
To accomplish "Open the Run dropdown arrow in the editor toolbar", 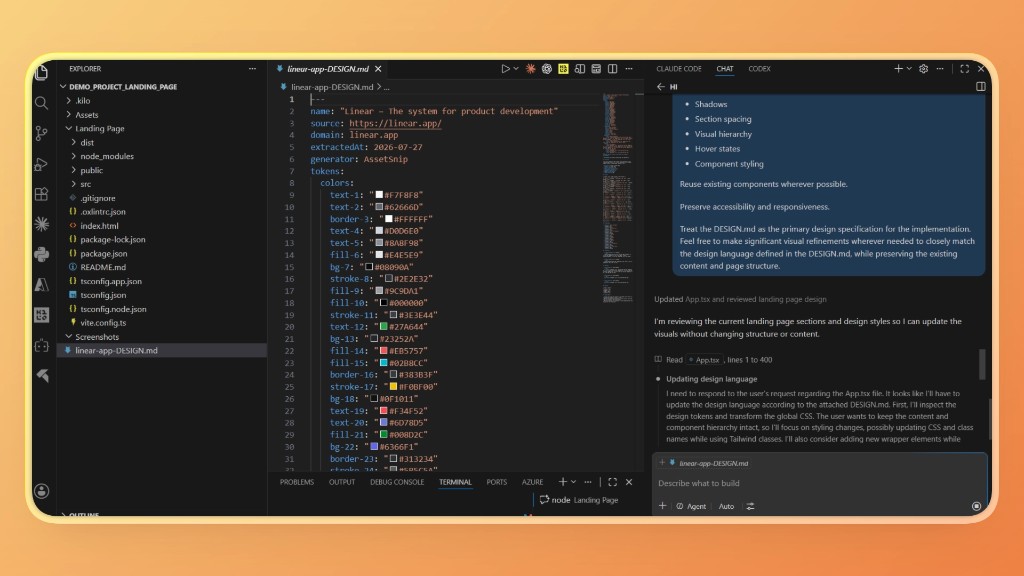I will point(515,69).
